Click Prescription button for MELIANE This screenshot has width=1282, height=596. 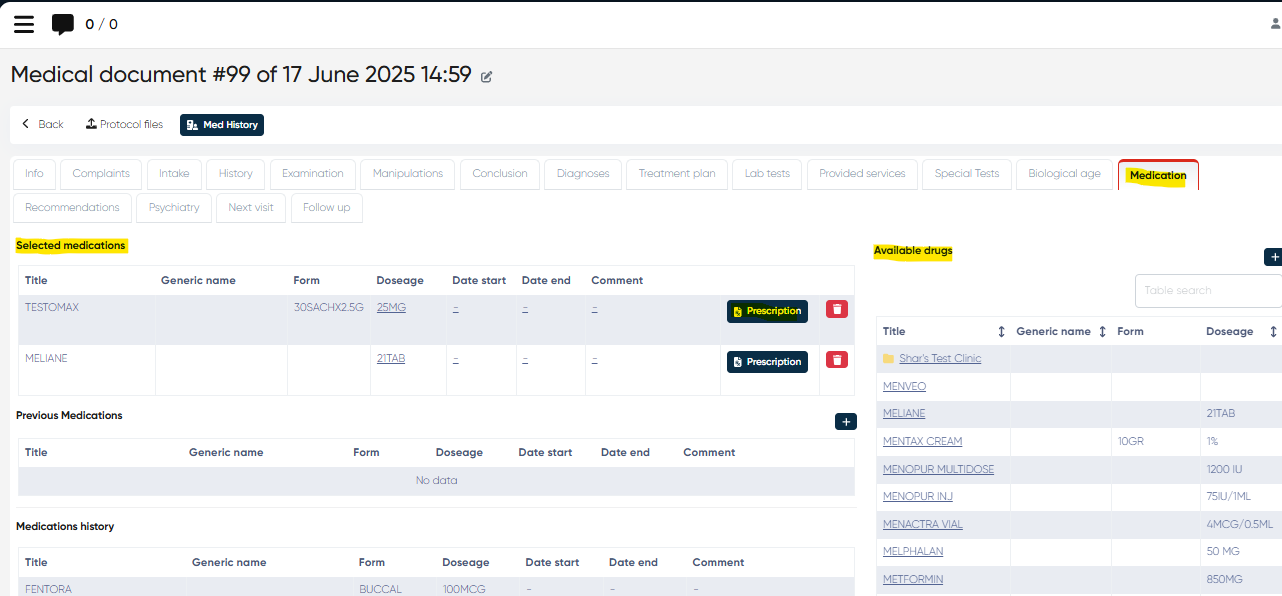767,362
